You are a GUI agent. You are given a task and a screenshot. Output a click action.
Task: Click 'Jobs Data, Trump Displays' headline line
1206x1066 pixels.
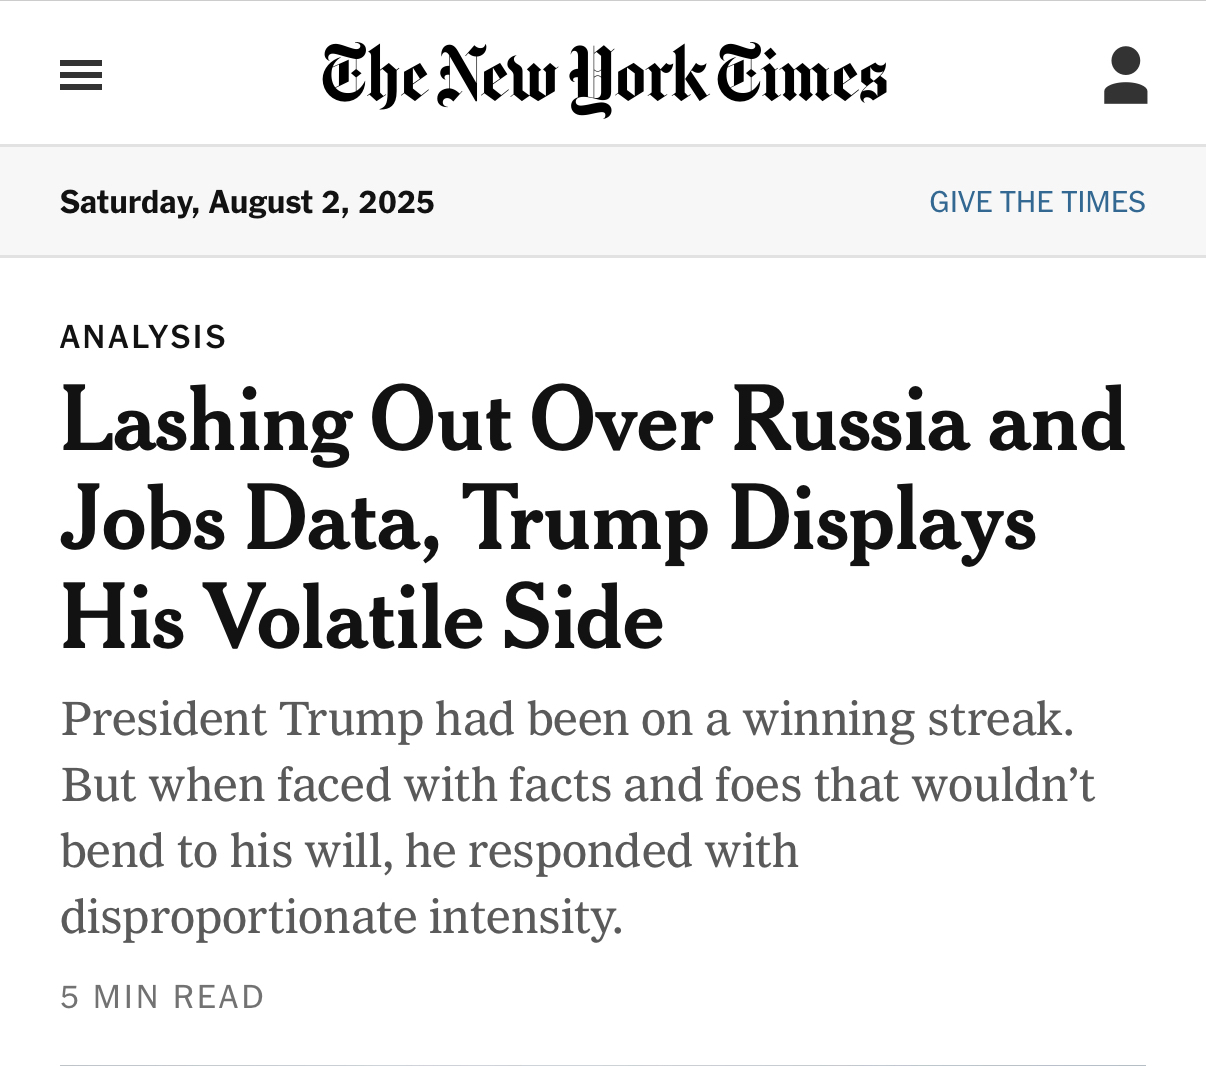pos(548,520)
